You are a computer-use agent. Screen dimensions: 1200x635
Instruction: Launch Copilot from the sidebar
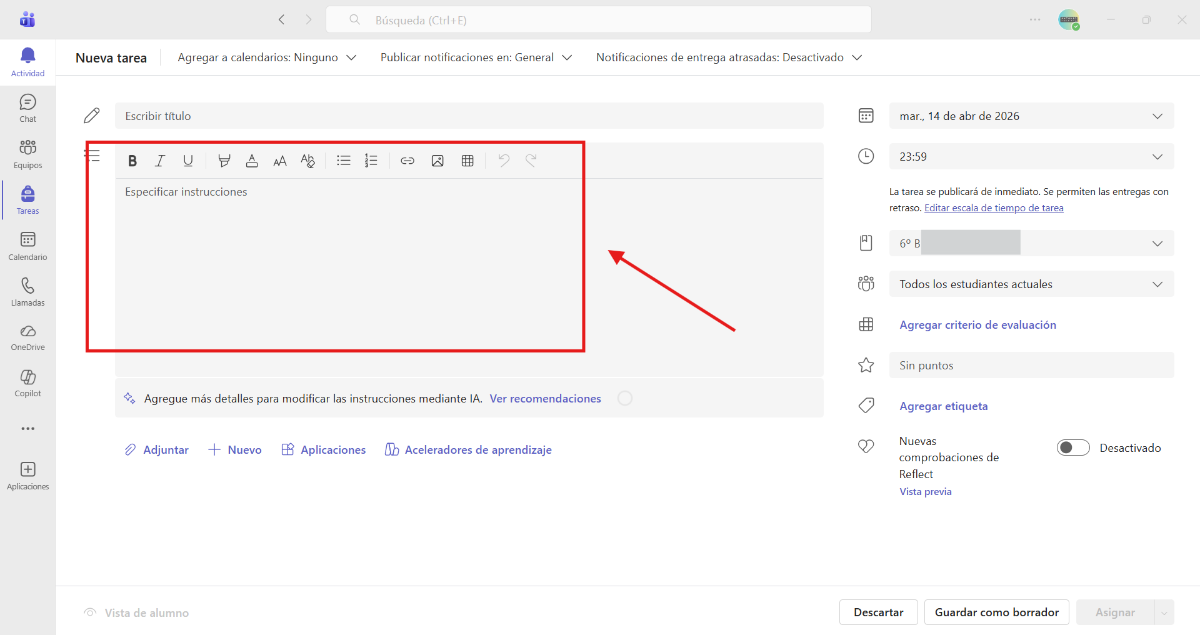[28, 383]
